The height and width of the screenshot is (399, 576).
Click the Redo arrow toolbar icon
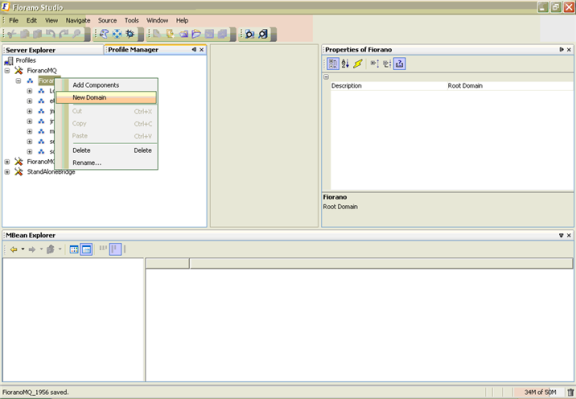pyautogui.click(x=64, y=34)
